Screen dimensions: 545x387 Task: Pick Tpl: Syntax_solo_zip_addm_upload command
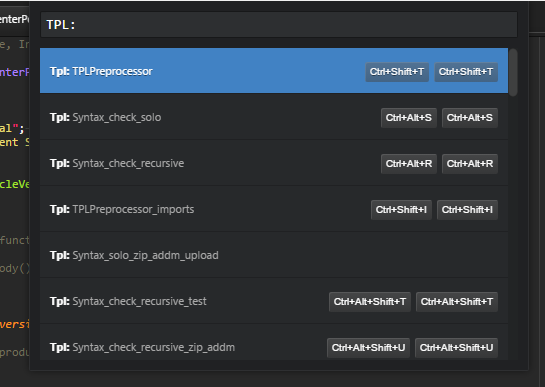tap(274, 255)
